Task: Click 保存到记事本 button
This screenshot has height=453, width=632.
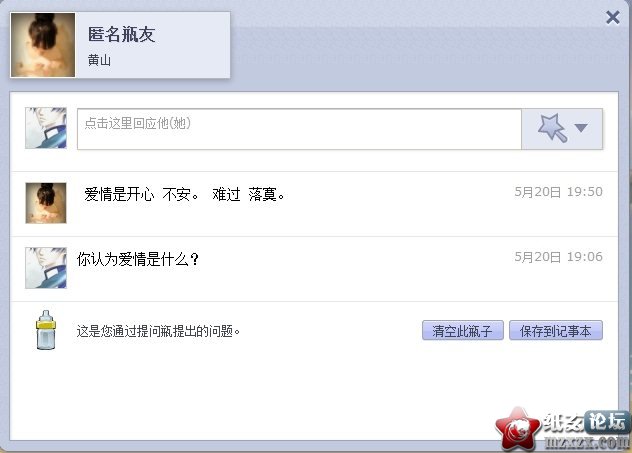Action: (x=556, y=331)
